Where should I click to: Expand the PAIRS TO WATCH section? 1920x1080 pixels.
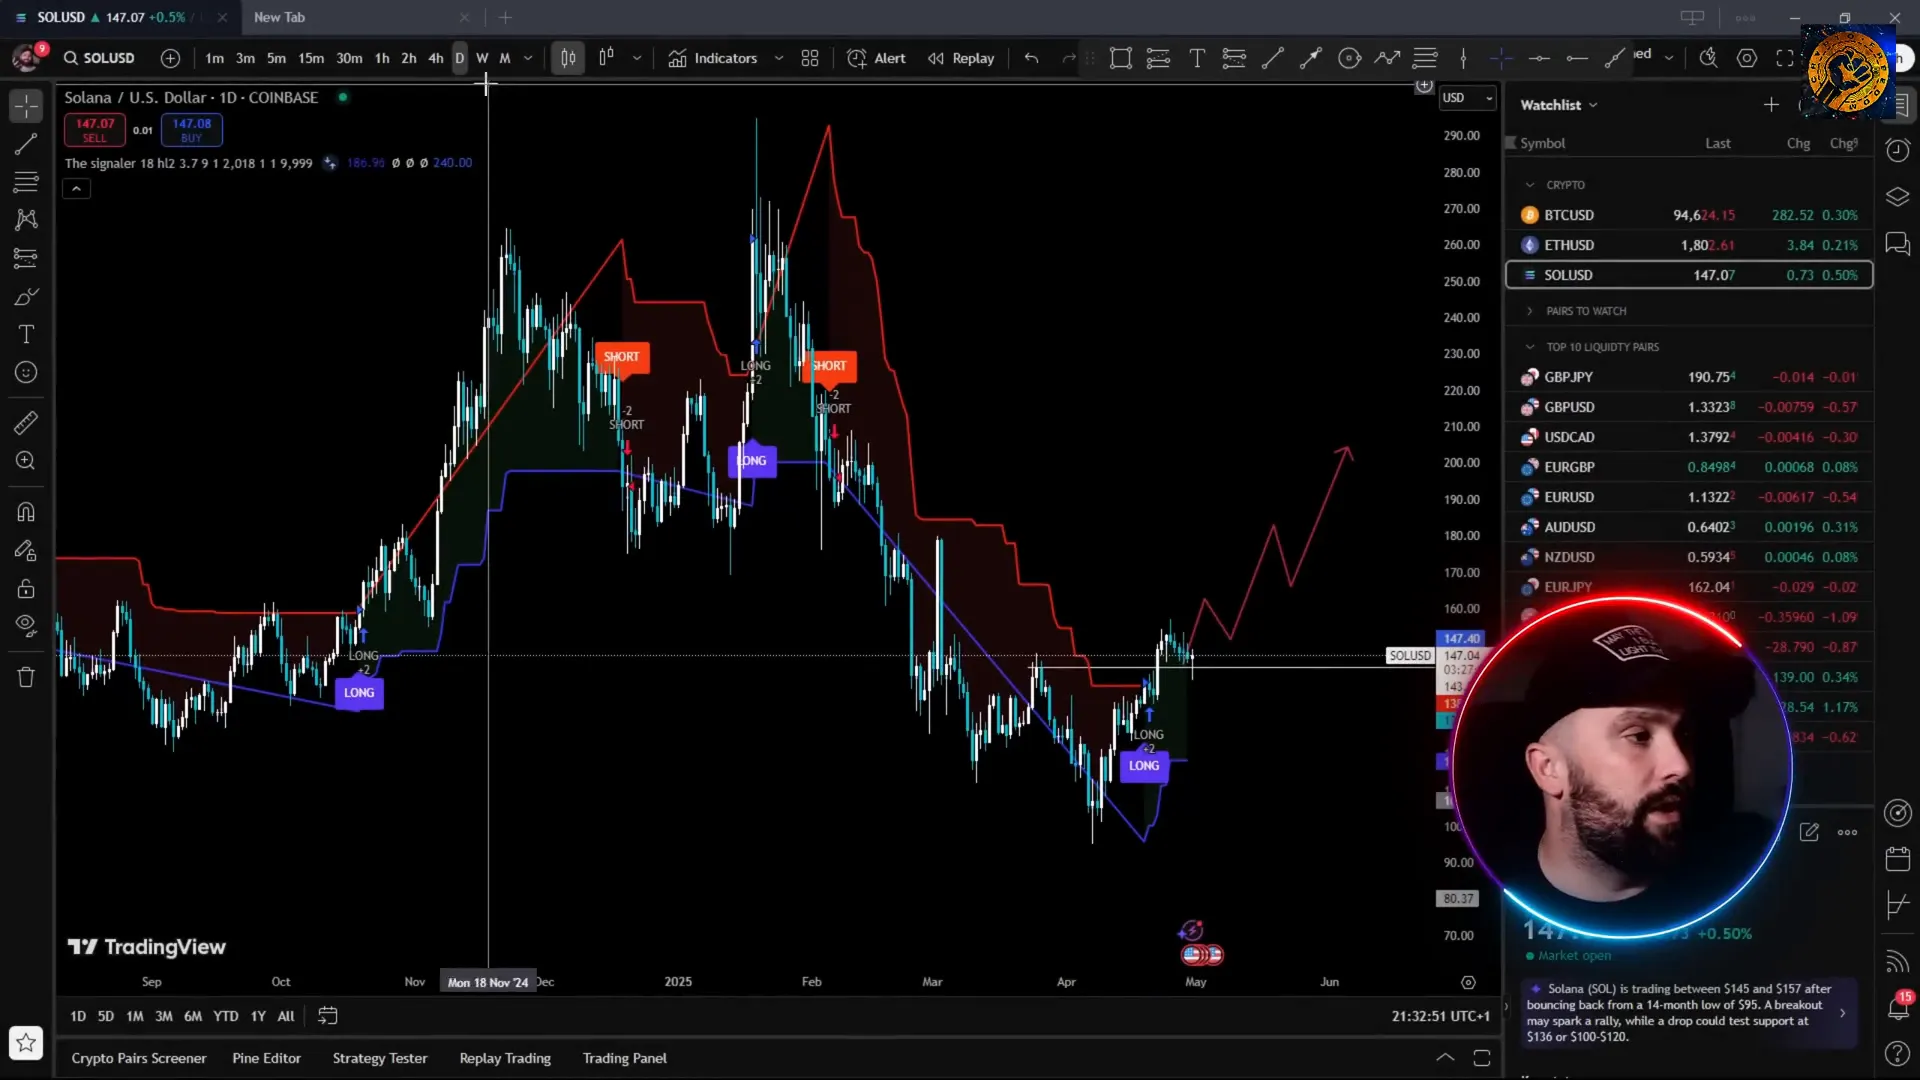tap(1530, 311)
